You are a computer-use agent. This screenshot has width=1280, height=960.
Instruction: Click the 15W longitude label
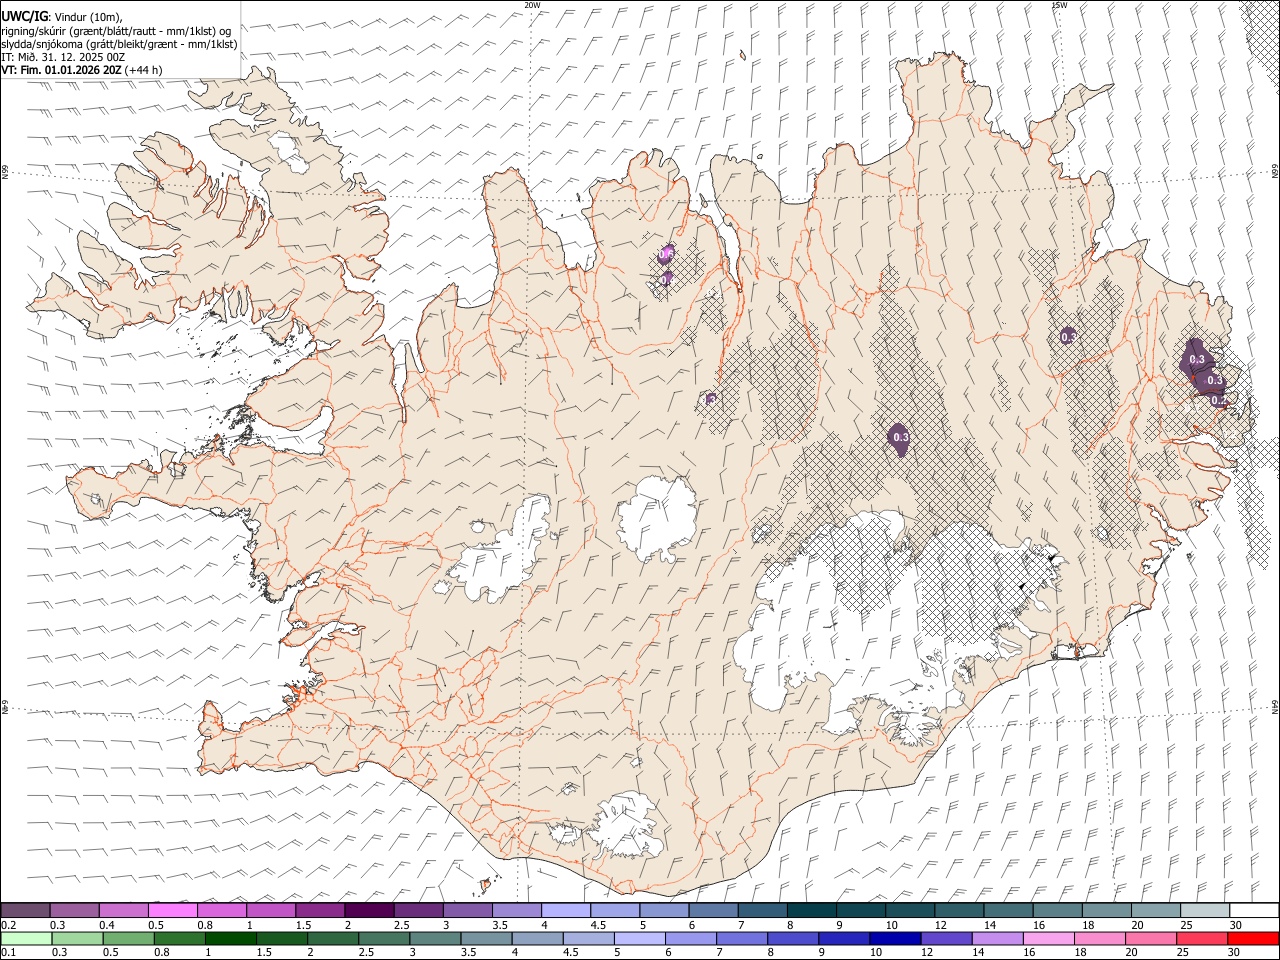coord(1059,5)
